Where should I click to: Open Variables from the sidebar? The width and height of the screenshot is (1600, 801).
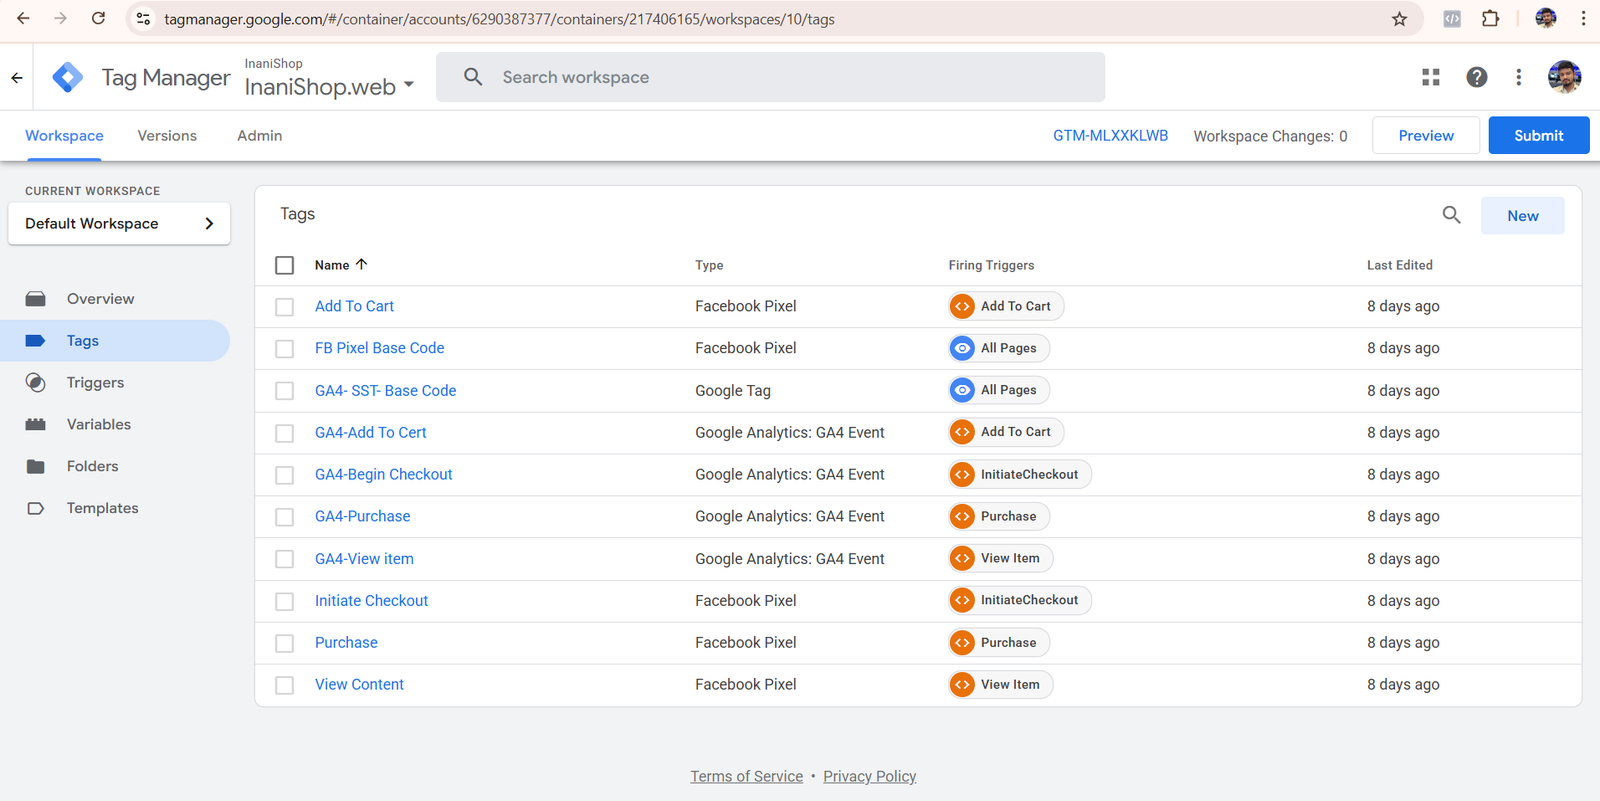coord(98,425)
